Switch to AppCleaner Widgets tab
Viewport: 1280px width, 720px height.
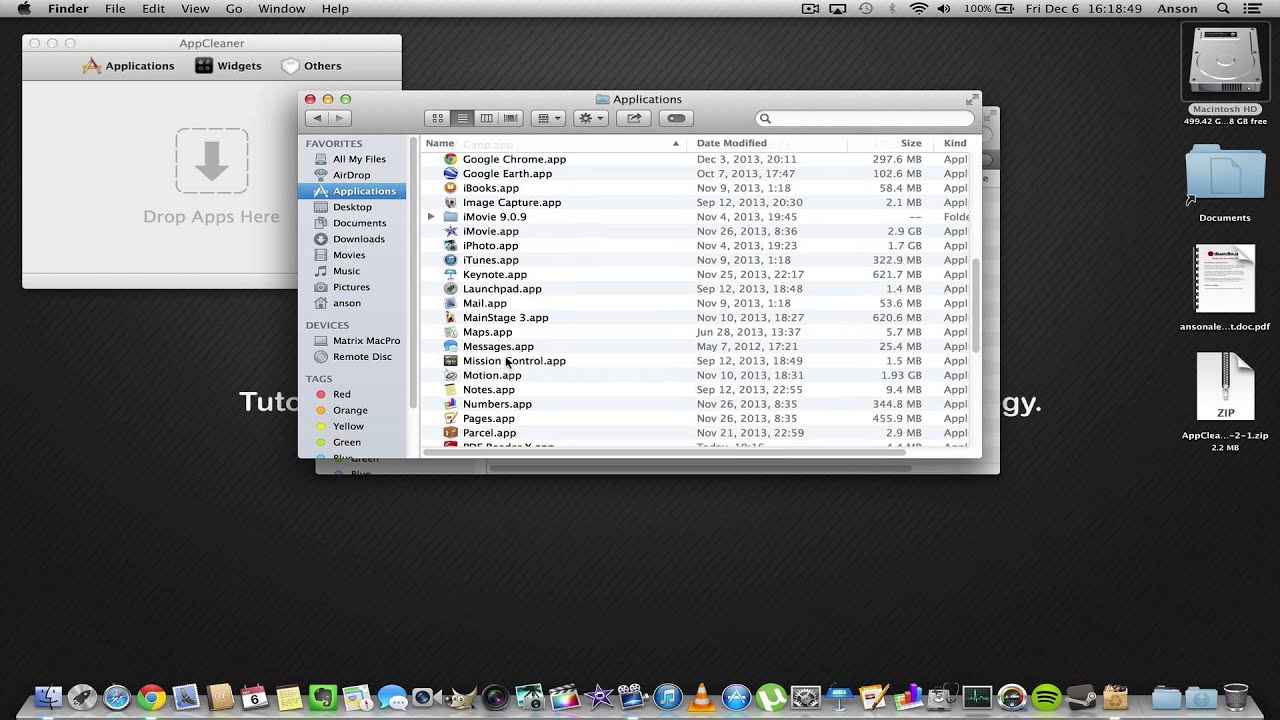click(x=228, y=66)
